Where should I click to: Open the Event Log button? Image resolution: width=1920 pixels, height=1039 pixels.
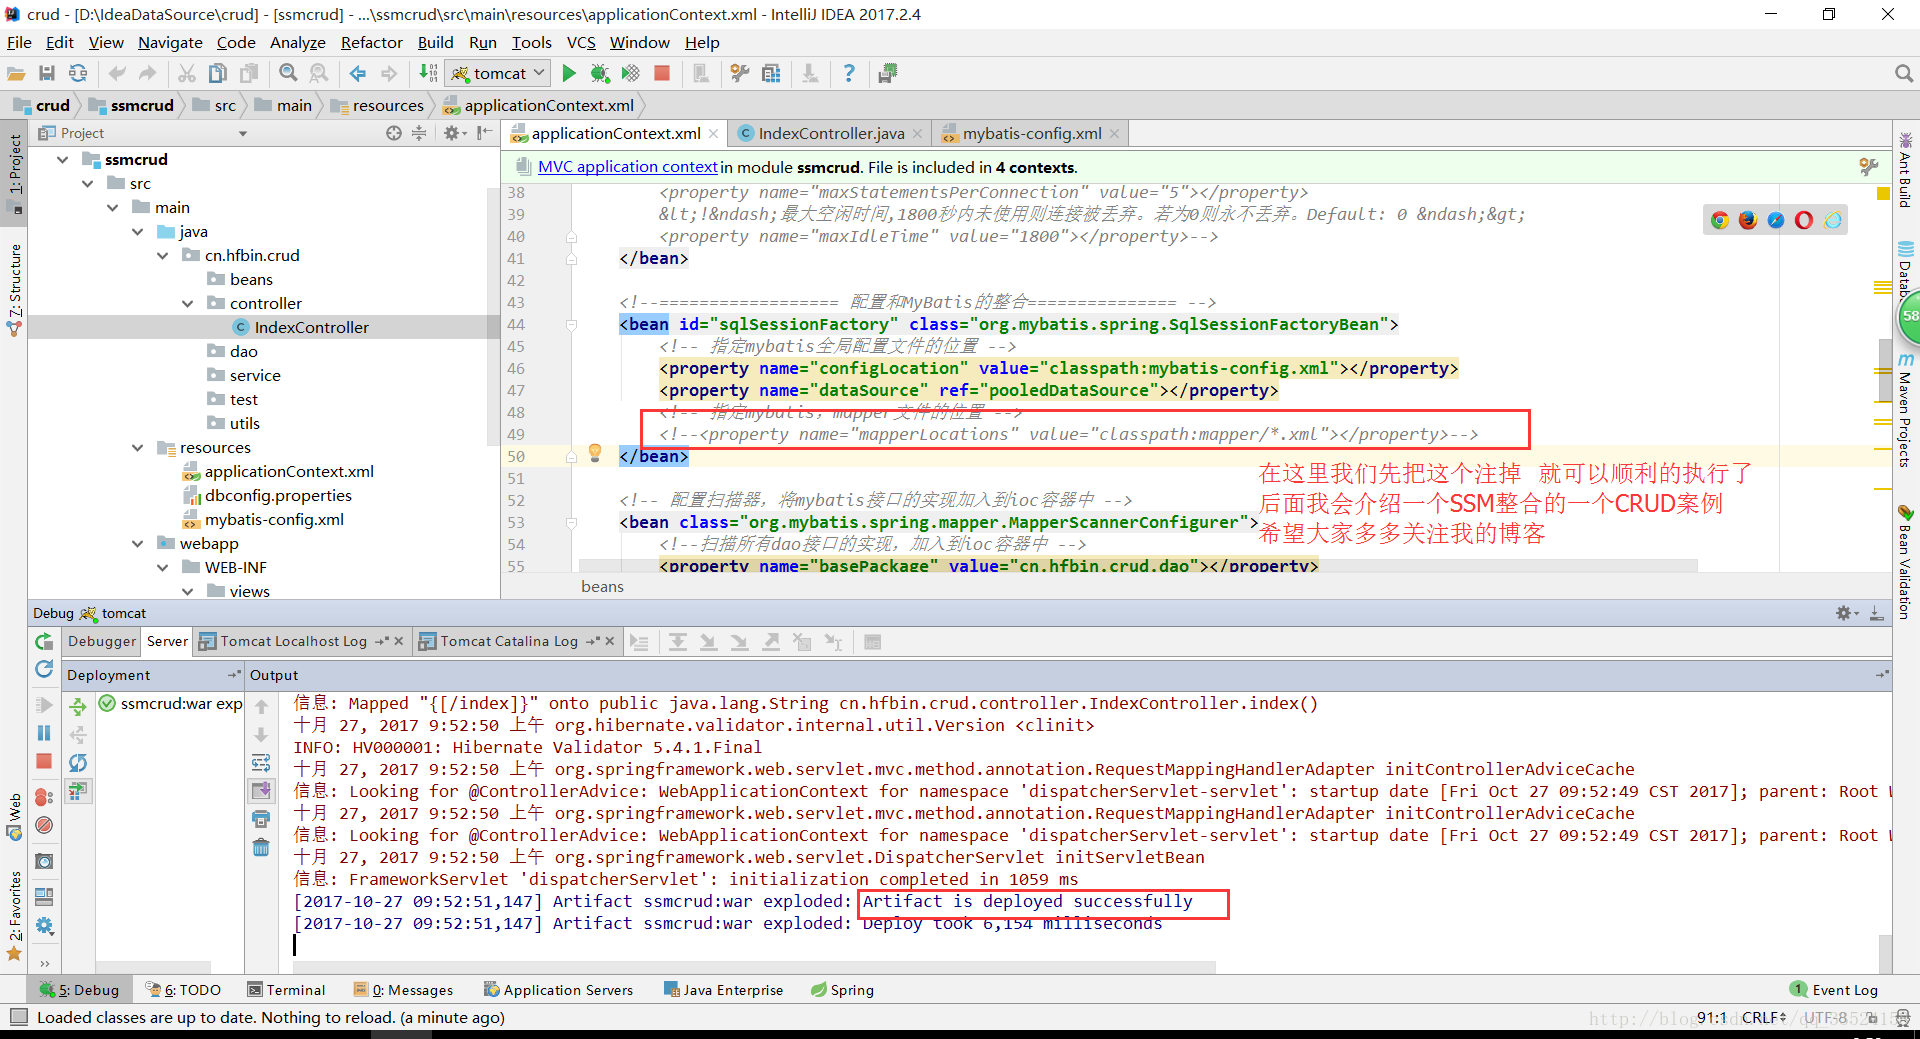pos(1834,990)
